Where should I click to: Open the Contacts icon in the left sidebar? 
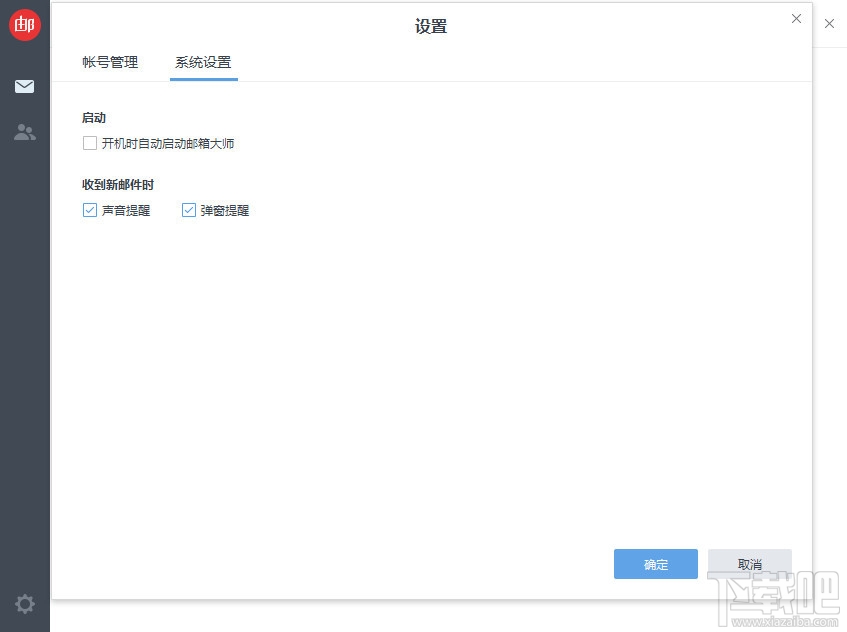[24, 132]
